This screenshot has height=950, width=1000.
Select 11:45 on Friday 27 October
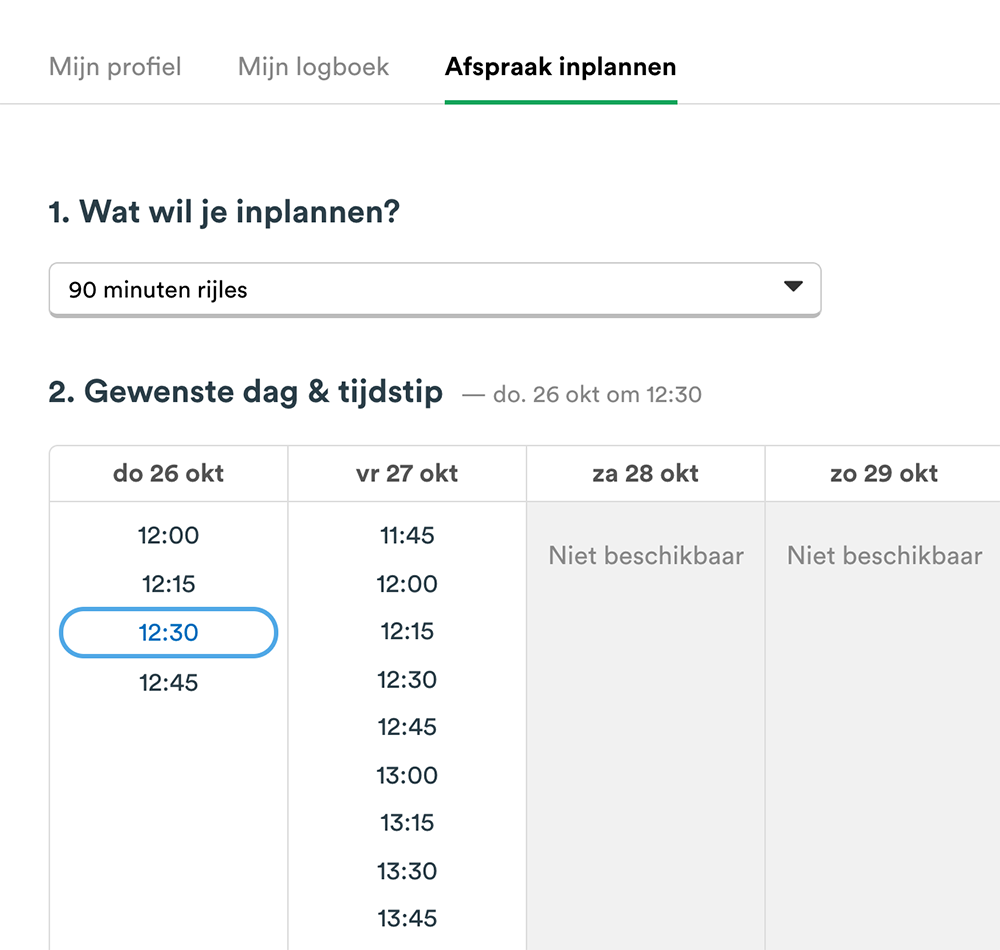pos(406,535)
